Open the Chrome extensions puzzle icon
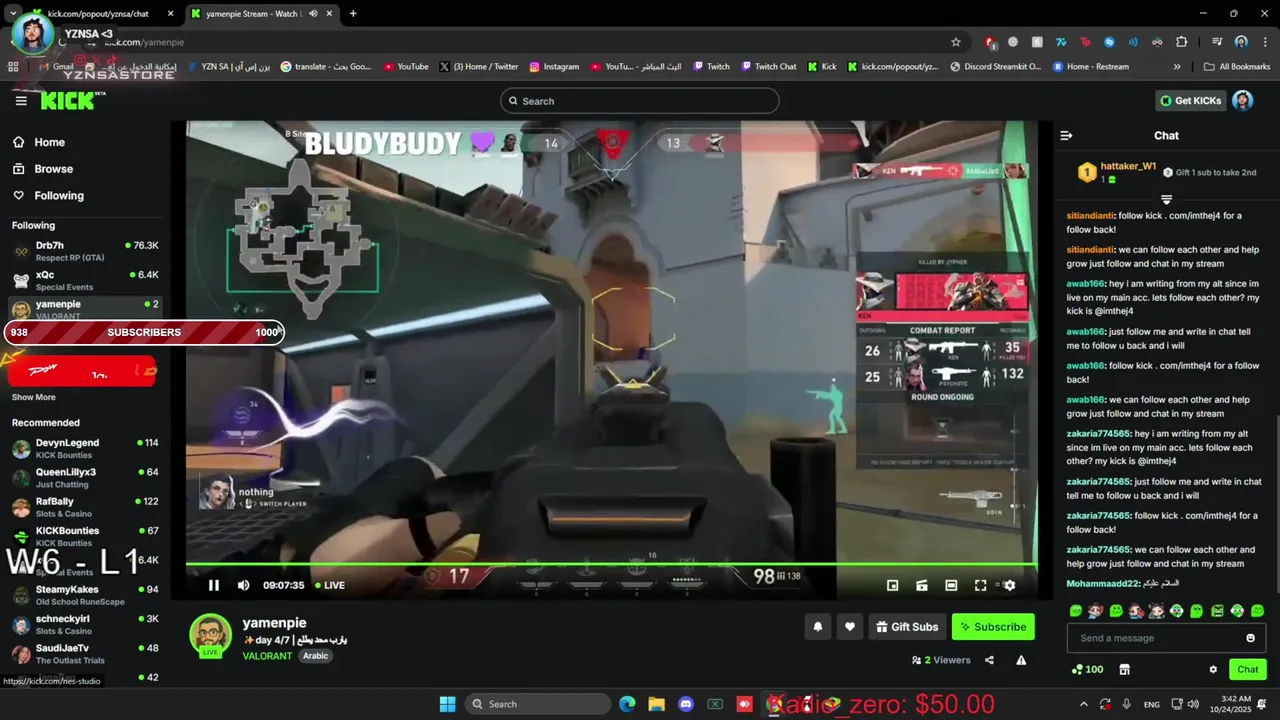 [x=1182, y=42]
